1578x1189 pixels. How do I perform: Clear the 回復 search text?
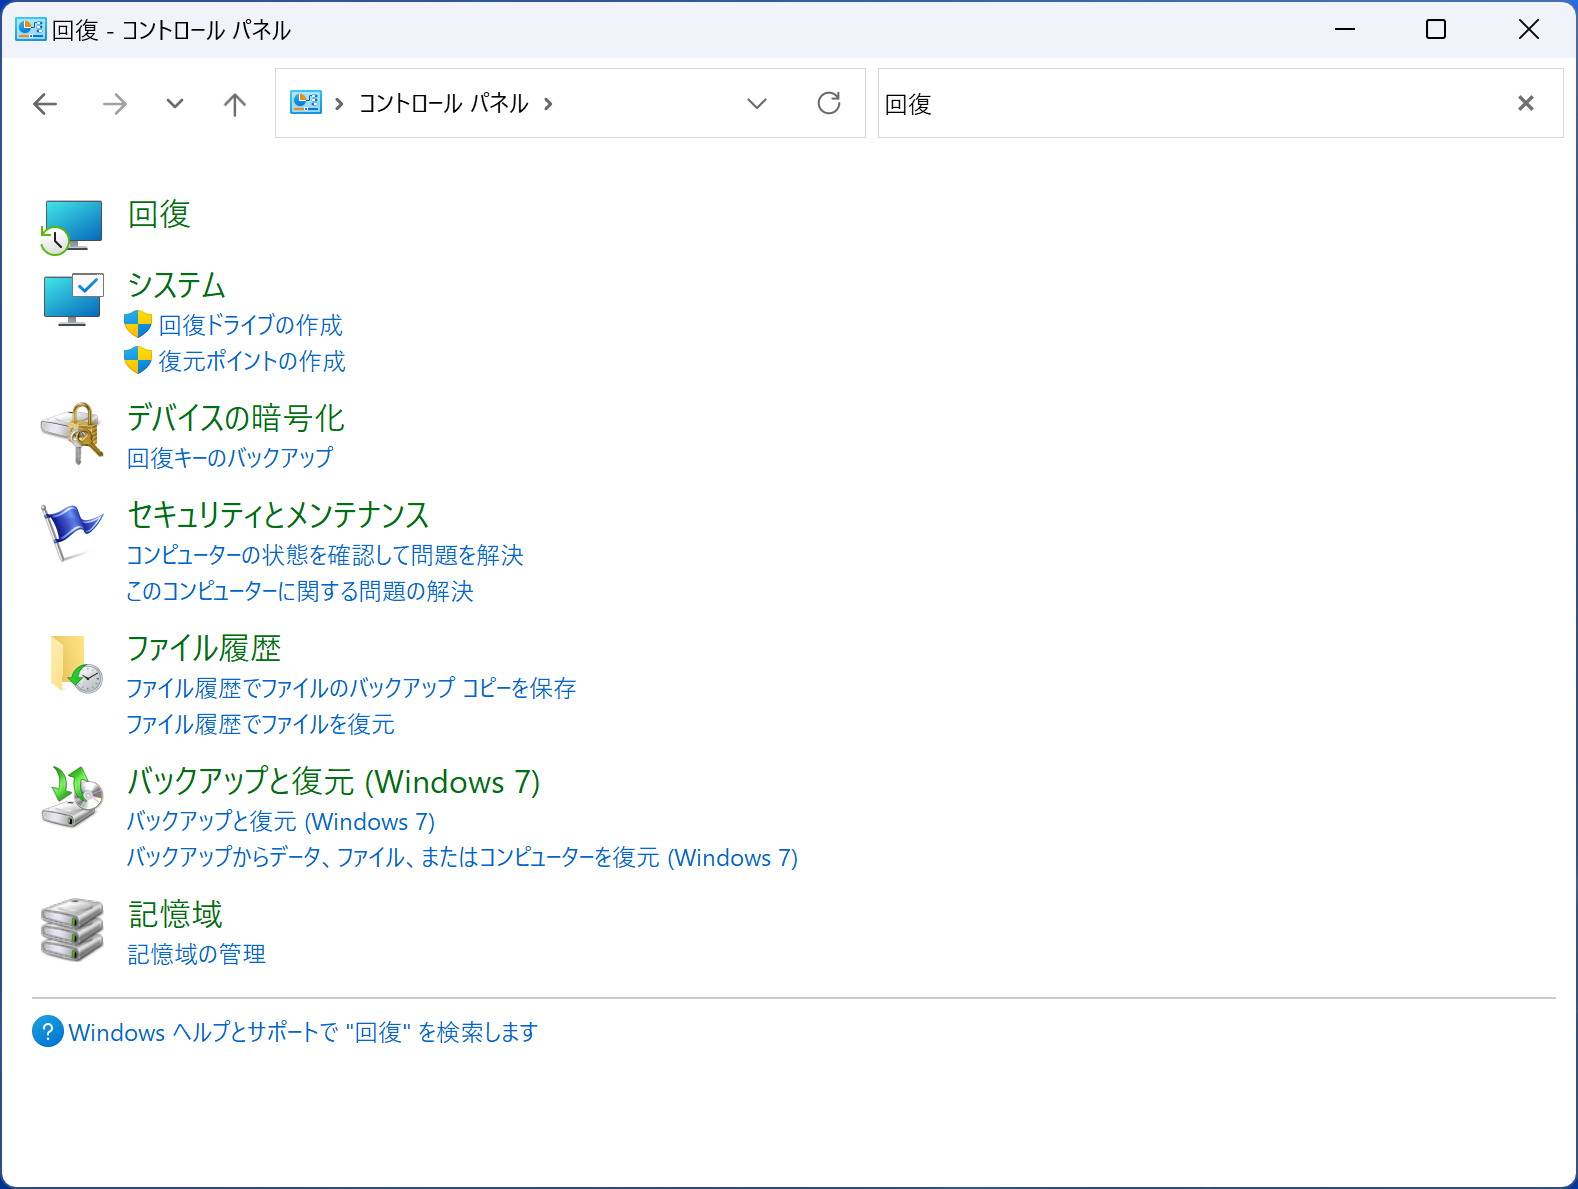pyautogui.click(x=1526, y=103)
